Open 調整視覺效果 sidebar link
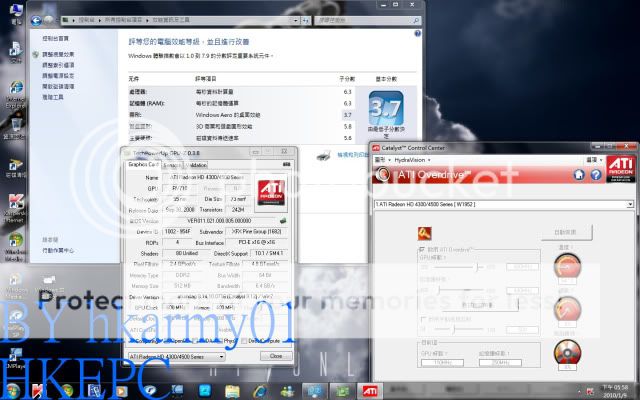This screenshot has height=400, width=640. tap(58, 54)
